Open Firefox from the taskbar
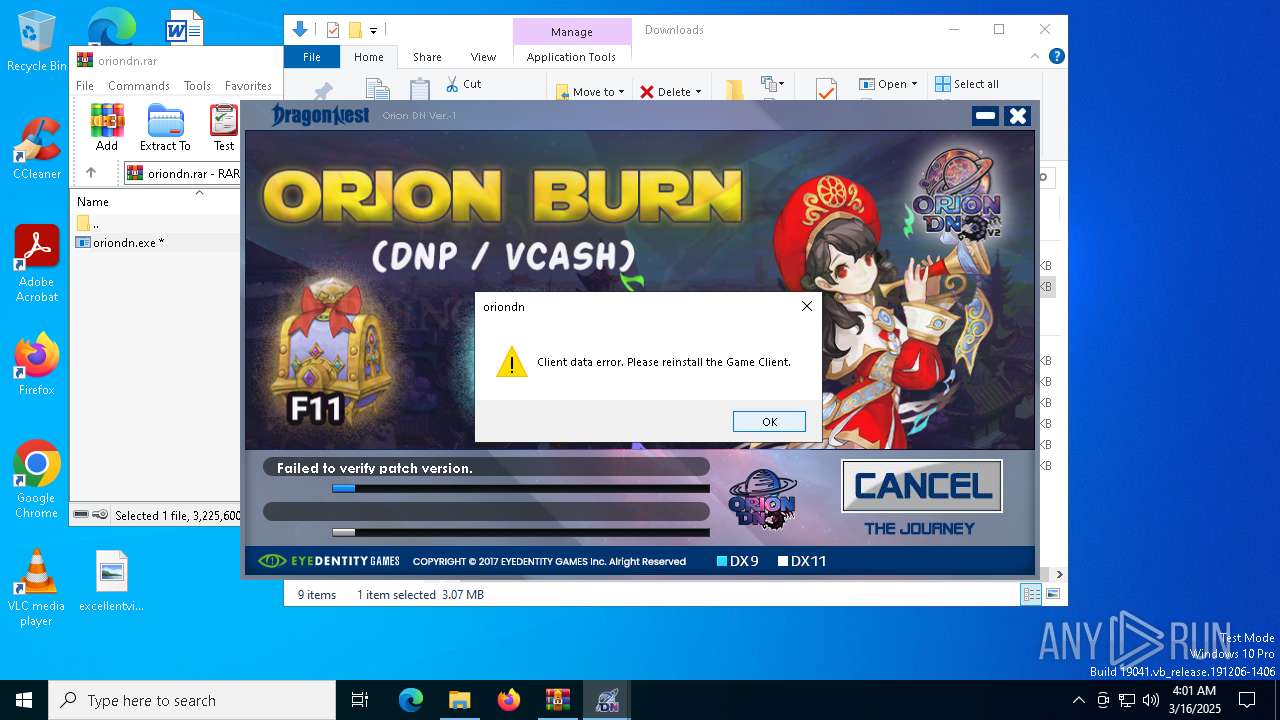This screenshot has height=720, width=1280. pyautogui.click(x=509, y=700)
